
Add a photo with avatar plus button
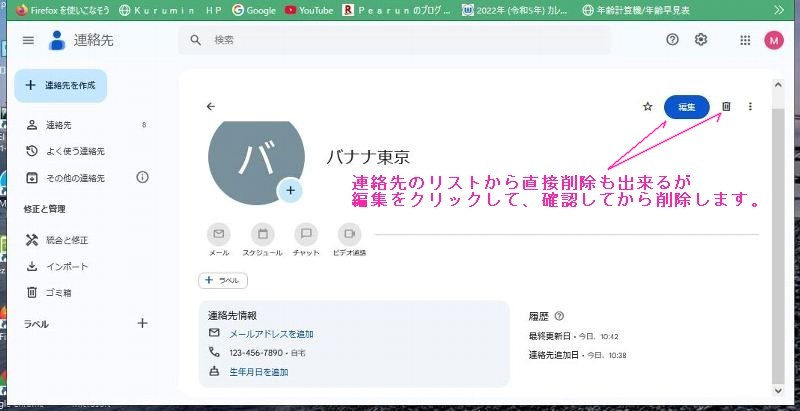pyautogui.click(x=290, y=191)
